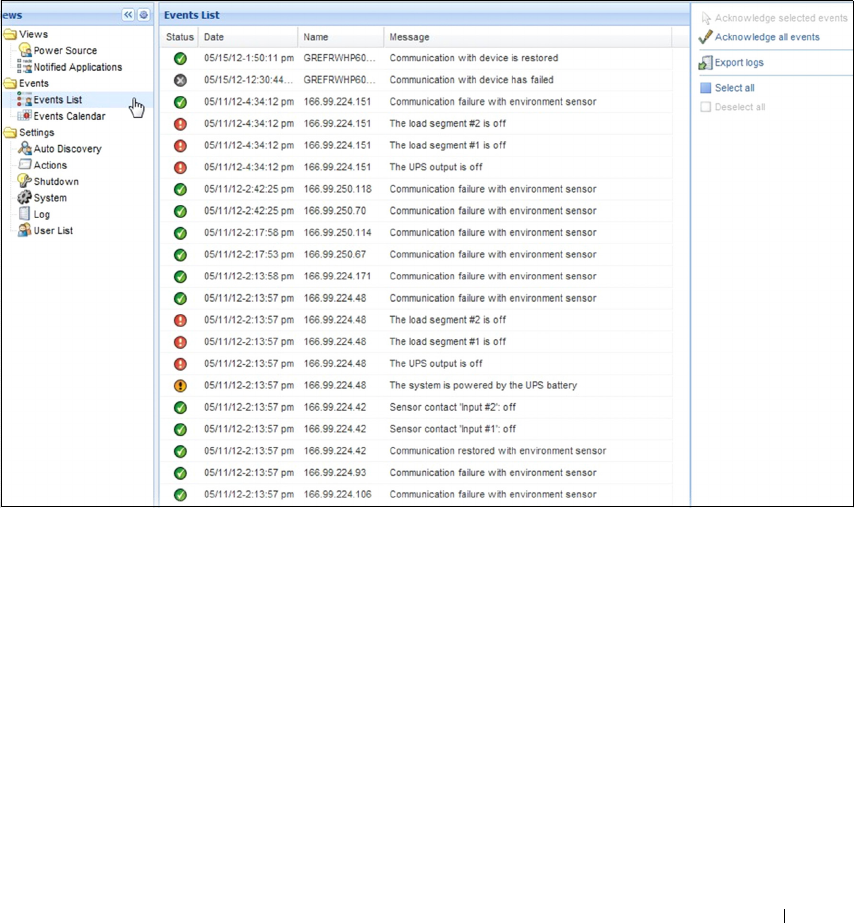The image size is (854, 923).
Task: Click green status icon for 166.99.224.106 event
Action: [181, 494]
